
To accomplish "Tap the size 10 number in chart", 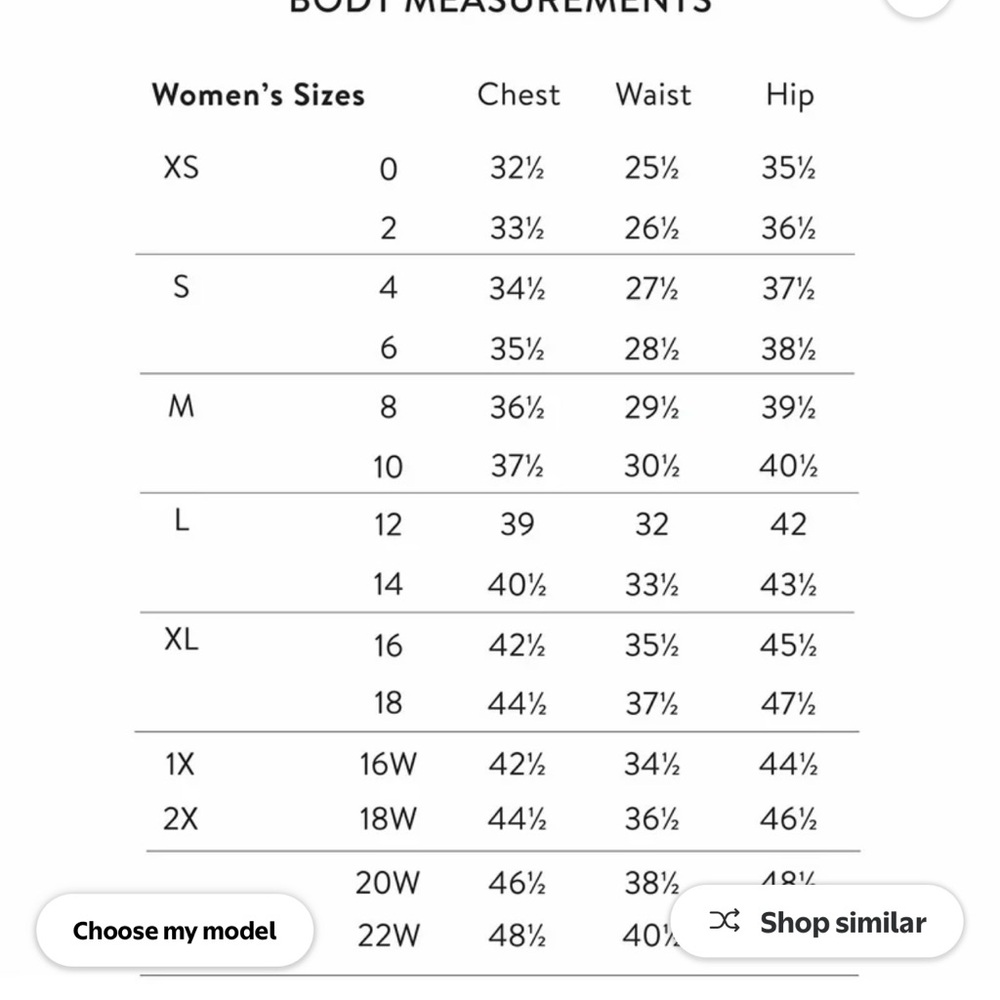I will [x=388, y=467].
